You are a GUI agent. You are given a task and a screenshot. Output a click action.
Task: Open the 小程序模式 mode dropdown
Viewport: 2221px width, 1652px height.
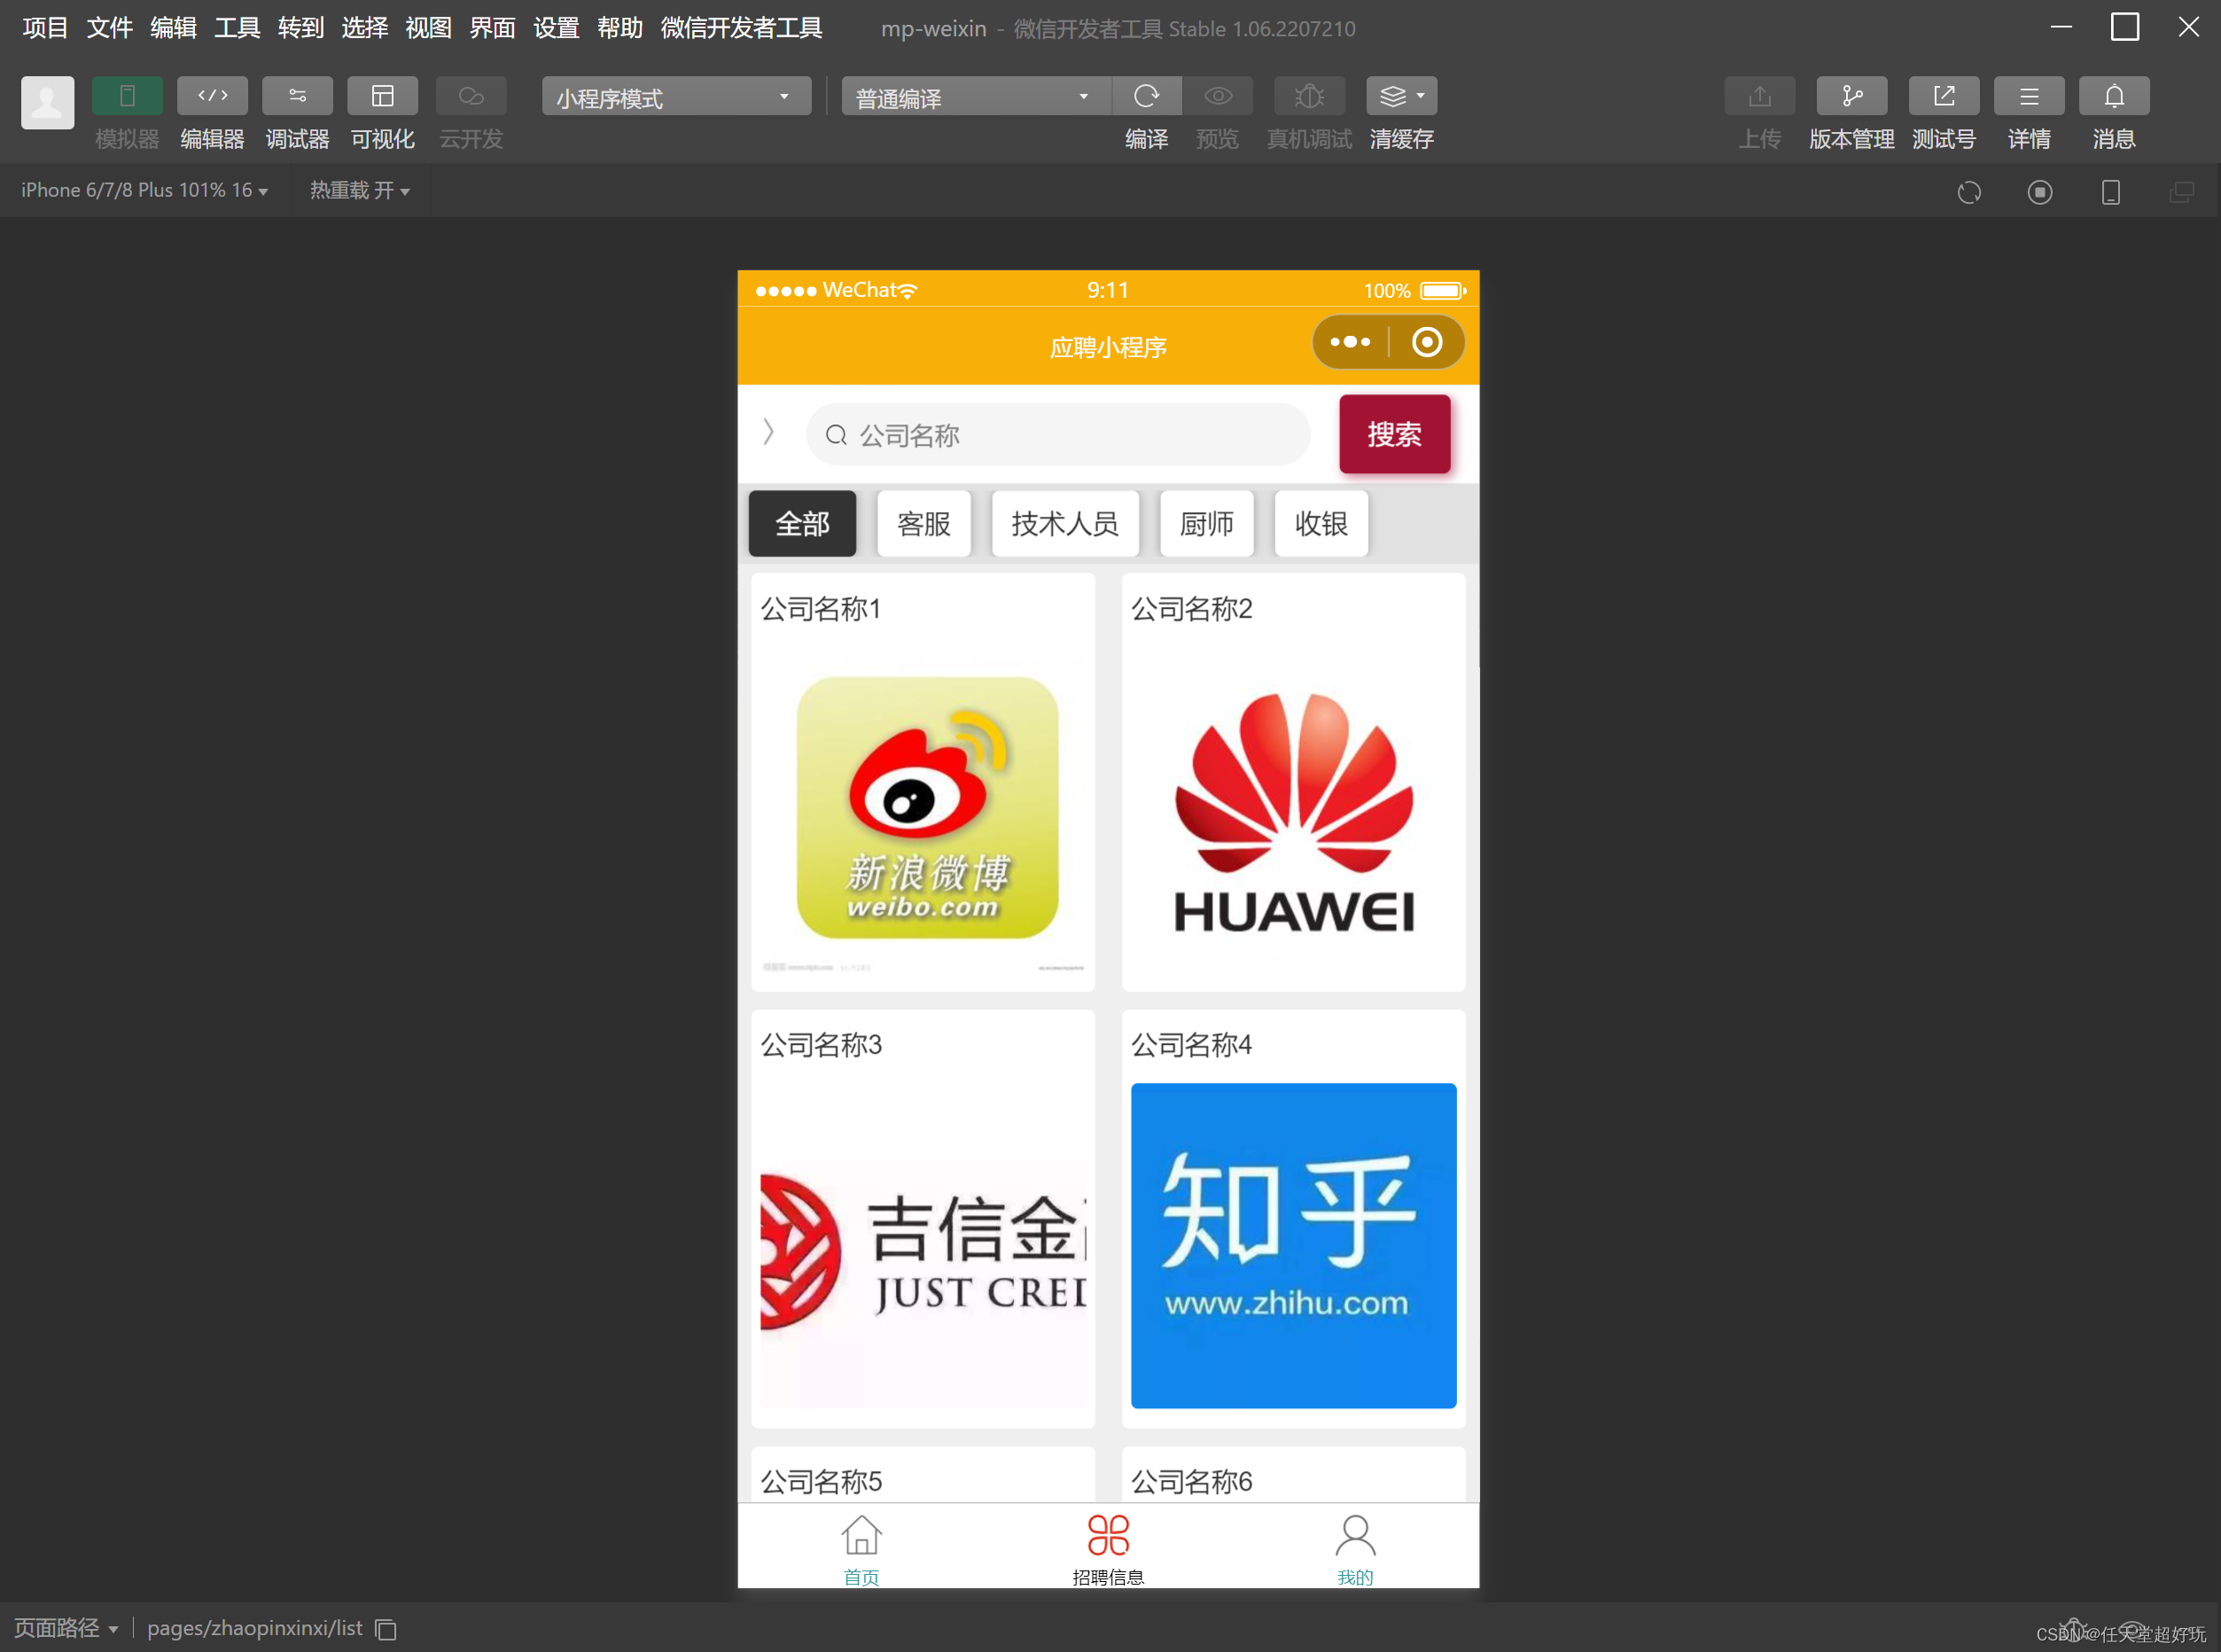[676, 97]
